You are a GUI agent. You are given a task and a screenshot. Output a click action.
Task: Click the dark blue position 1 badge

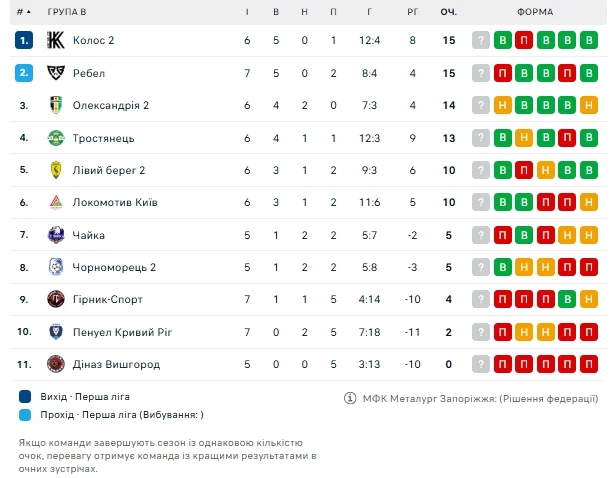25,41
